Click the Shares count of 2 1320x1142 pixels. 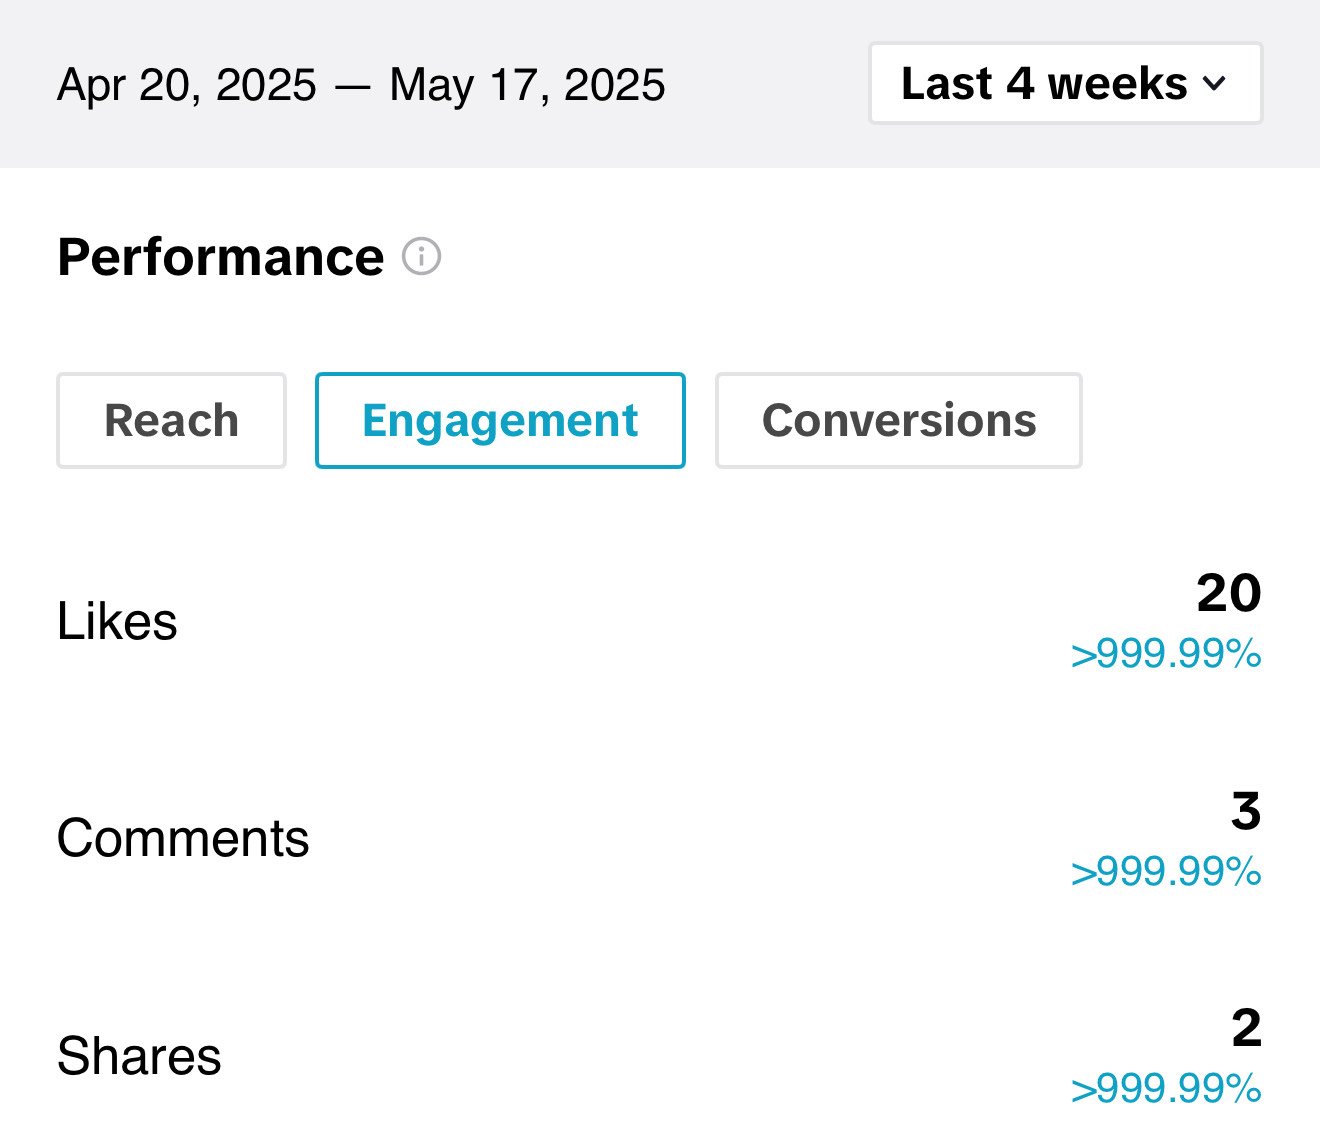[1246, 1028]
